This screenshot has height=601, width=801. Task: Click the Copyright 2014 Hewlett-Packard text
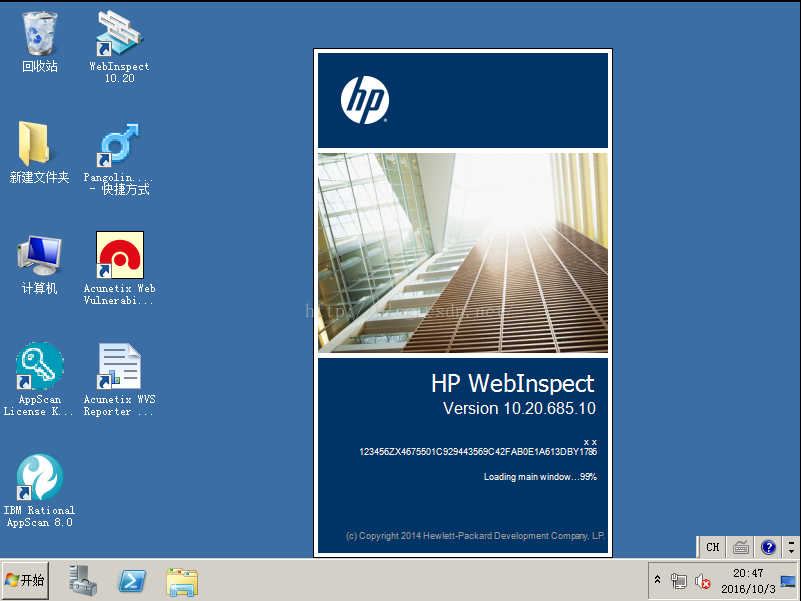475,536
